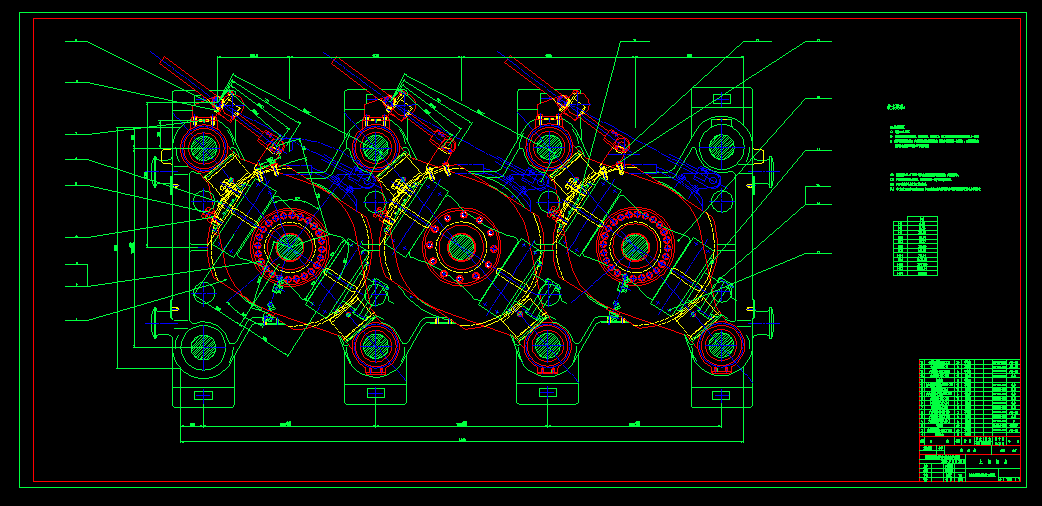Image resolution: width=1042 pixels, height=506 pixels.
Task: Select the hatched shaft at the top-right corner
Action: click(721, 147)
